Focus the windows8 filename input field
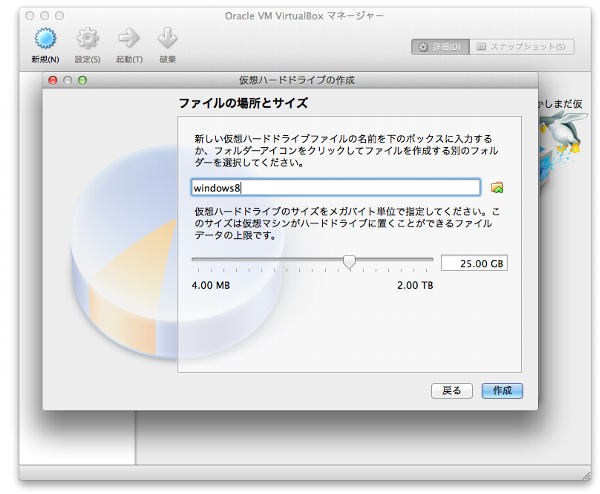 point(336,187)
